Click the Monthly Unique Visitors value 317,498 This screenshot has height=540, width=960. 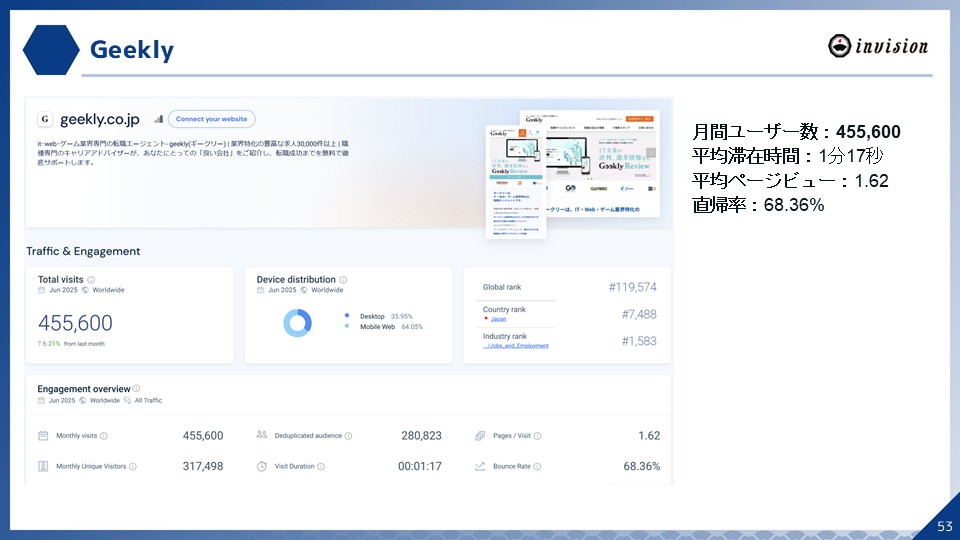click(x=203, y=467)
